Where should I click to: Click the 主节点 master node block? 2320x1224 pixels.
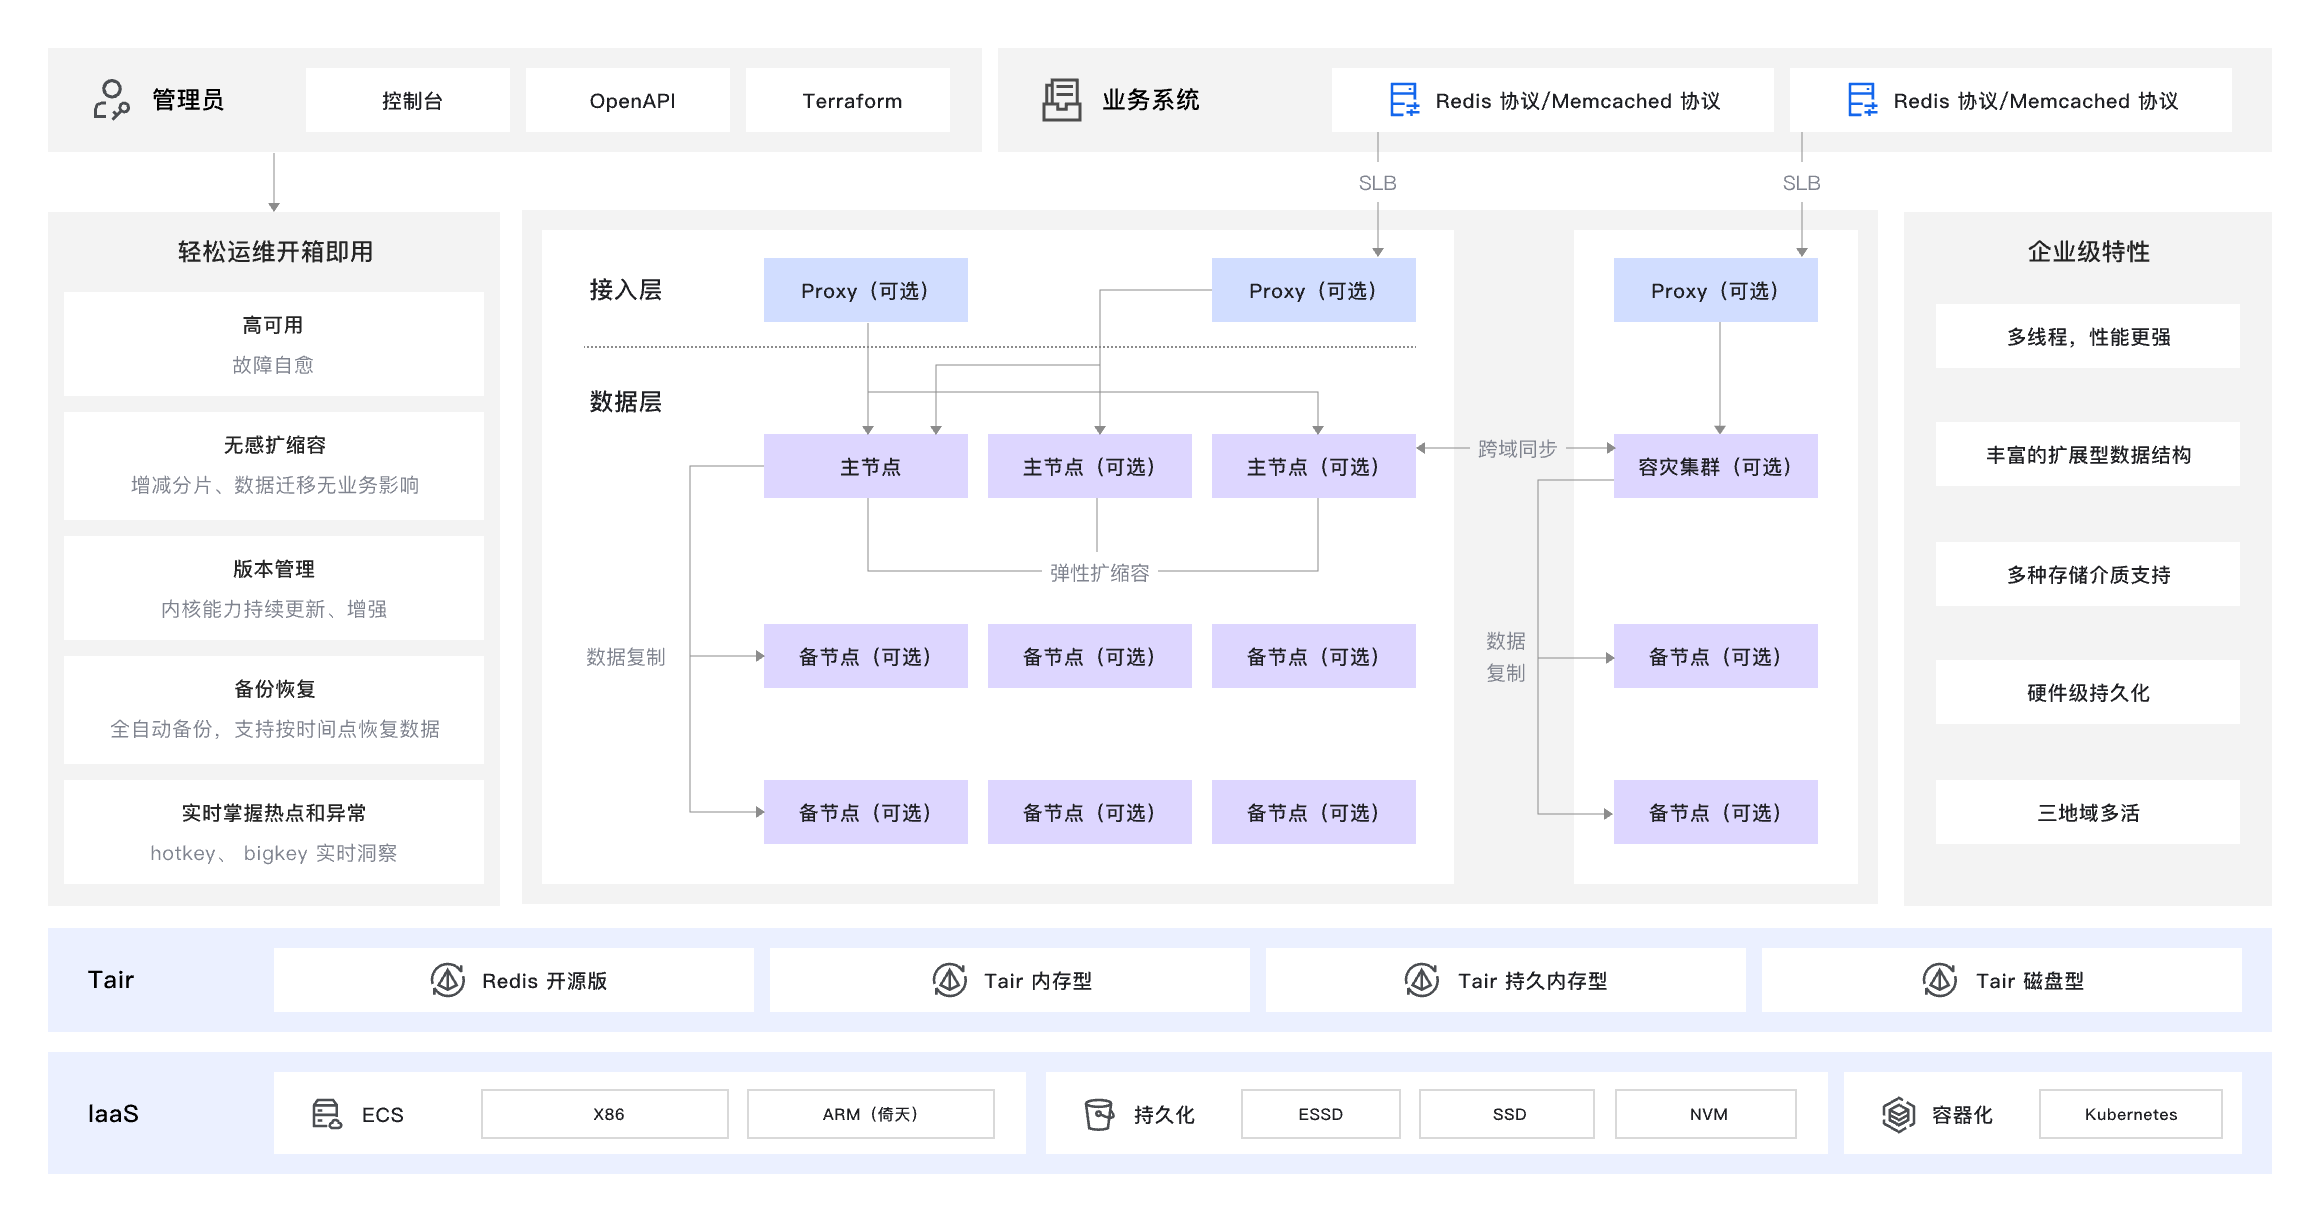866,466
